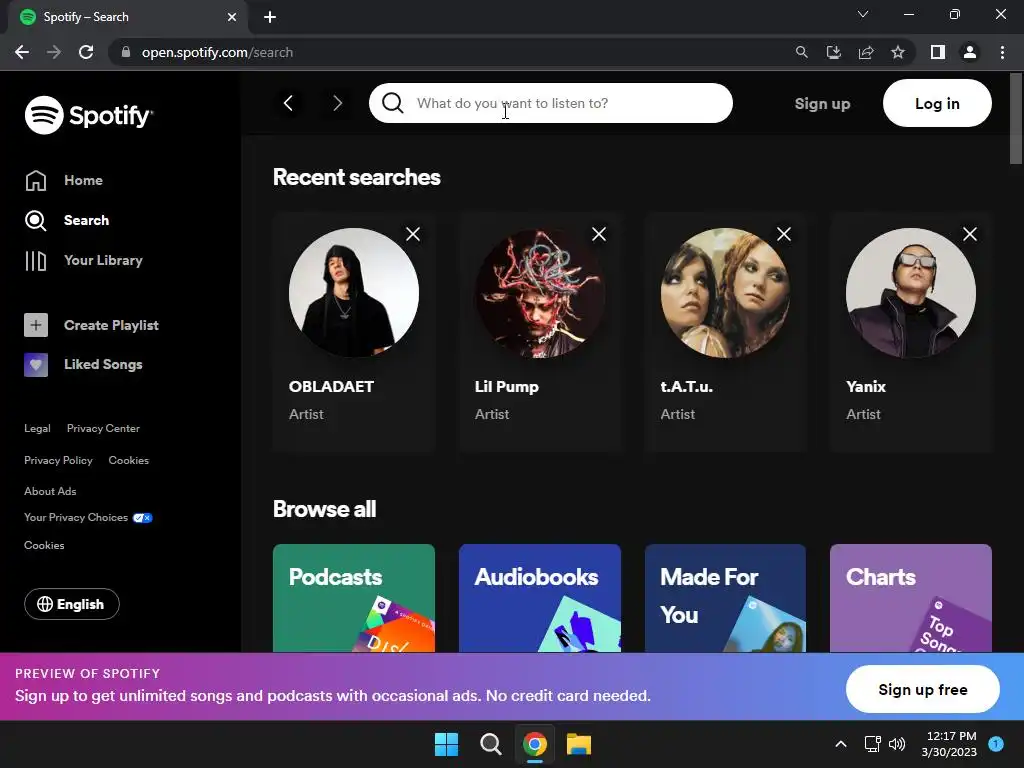This screenshot has height=768, width=1024.
Task: Focus the 'What do you want to listen to?' field
Action: click(x=551, y=103)
